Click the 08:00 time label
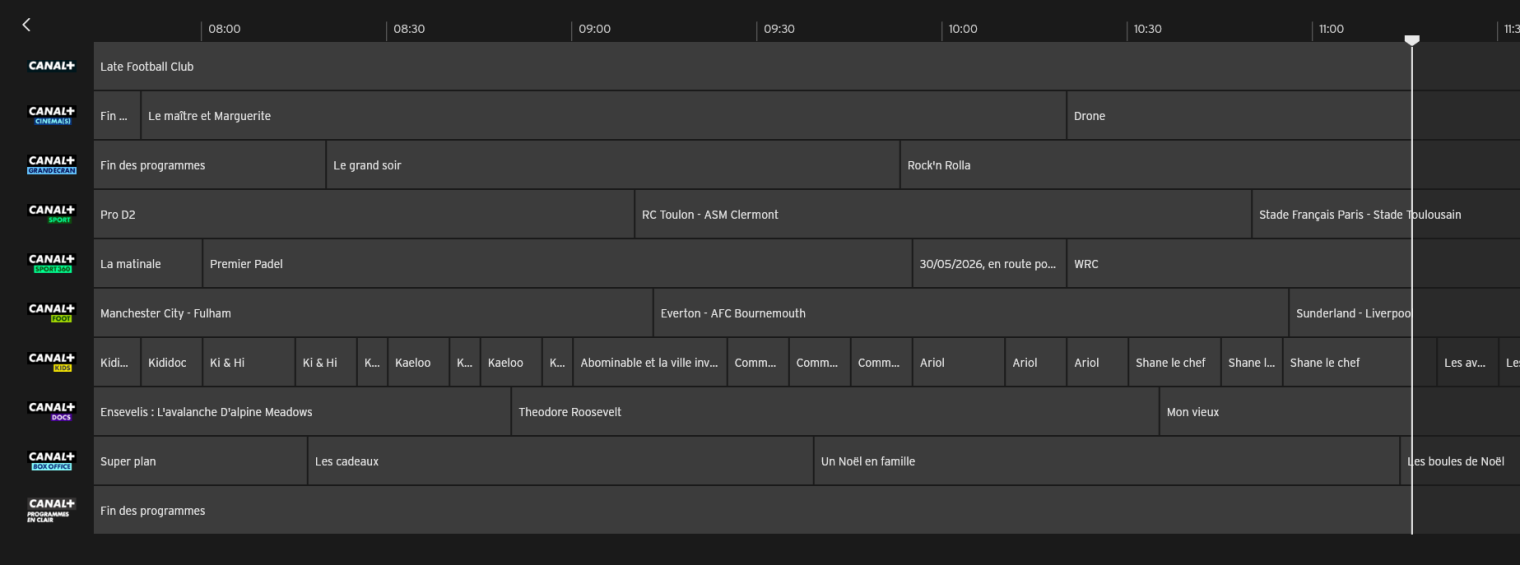 [x=224, y=29]
